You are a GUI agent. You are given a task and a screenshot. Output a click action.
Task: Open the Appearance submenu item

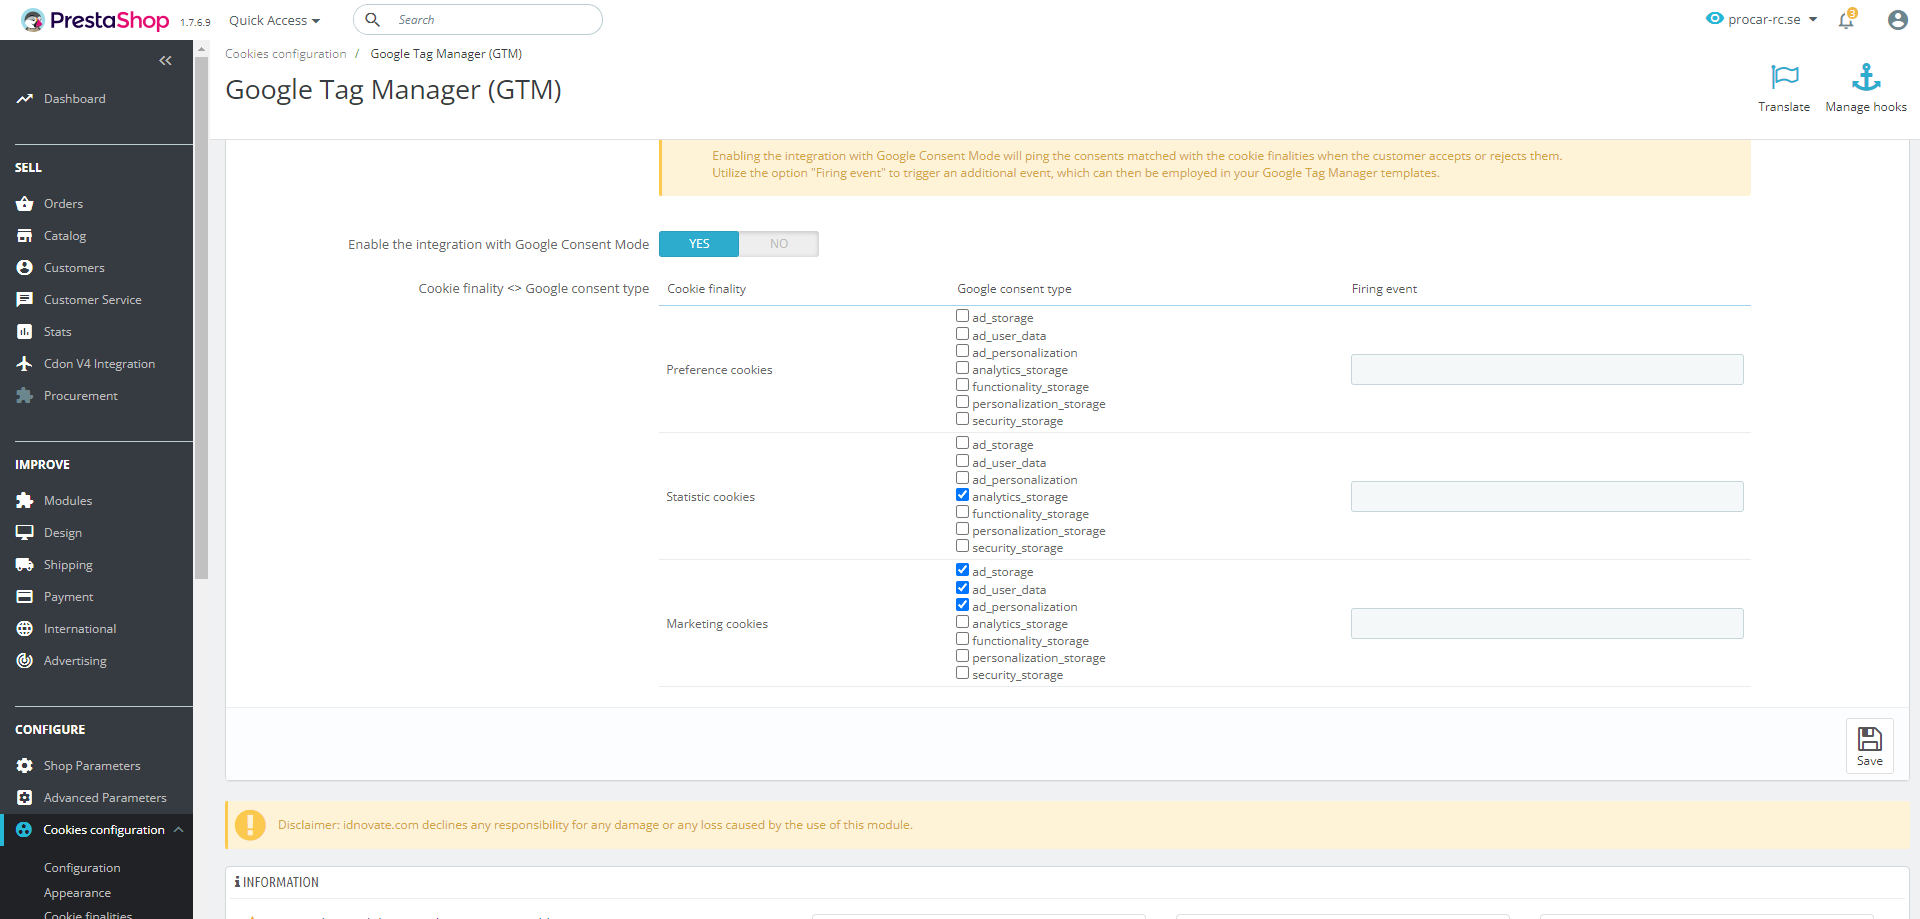(77, 893)
